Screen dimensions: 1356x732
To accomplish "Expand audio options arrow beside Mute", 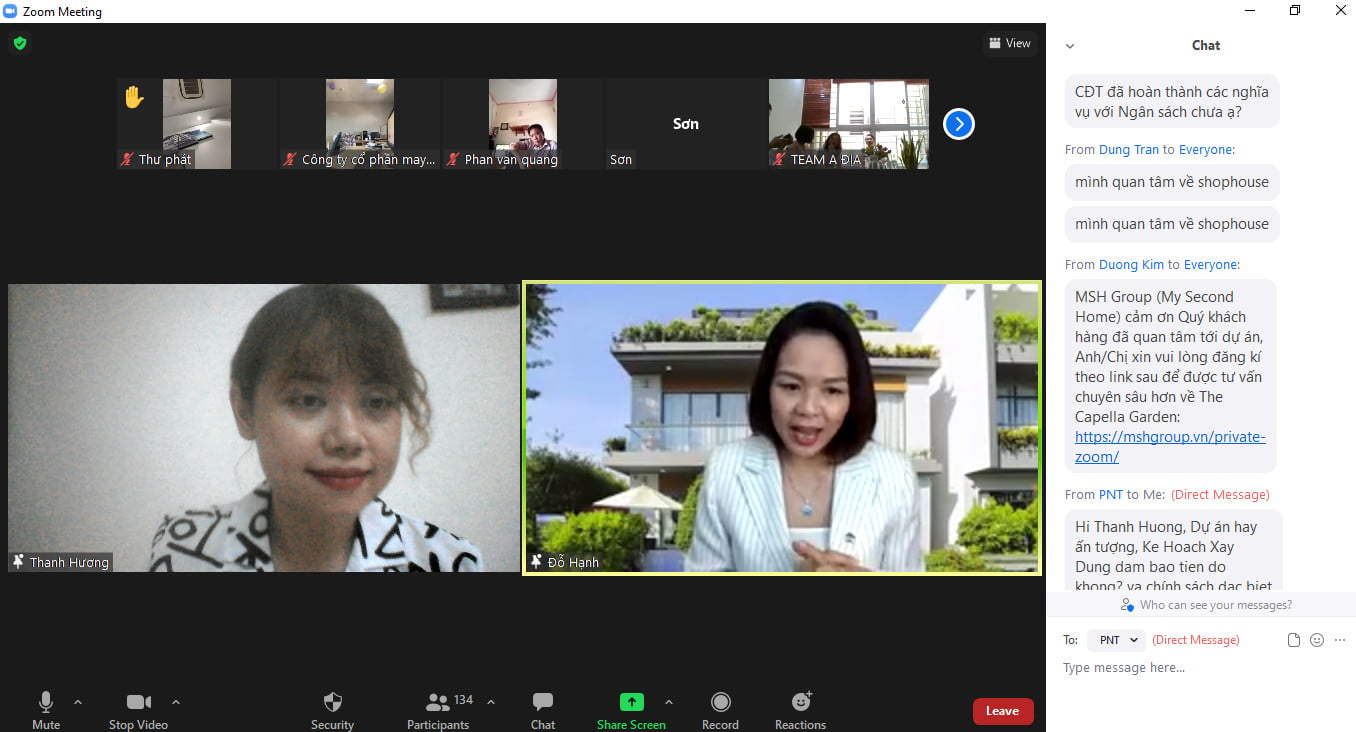I will tap(78, 702).
